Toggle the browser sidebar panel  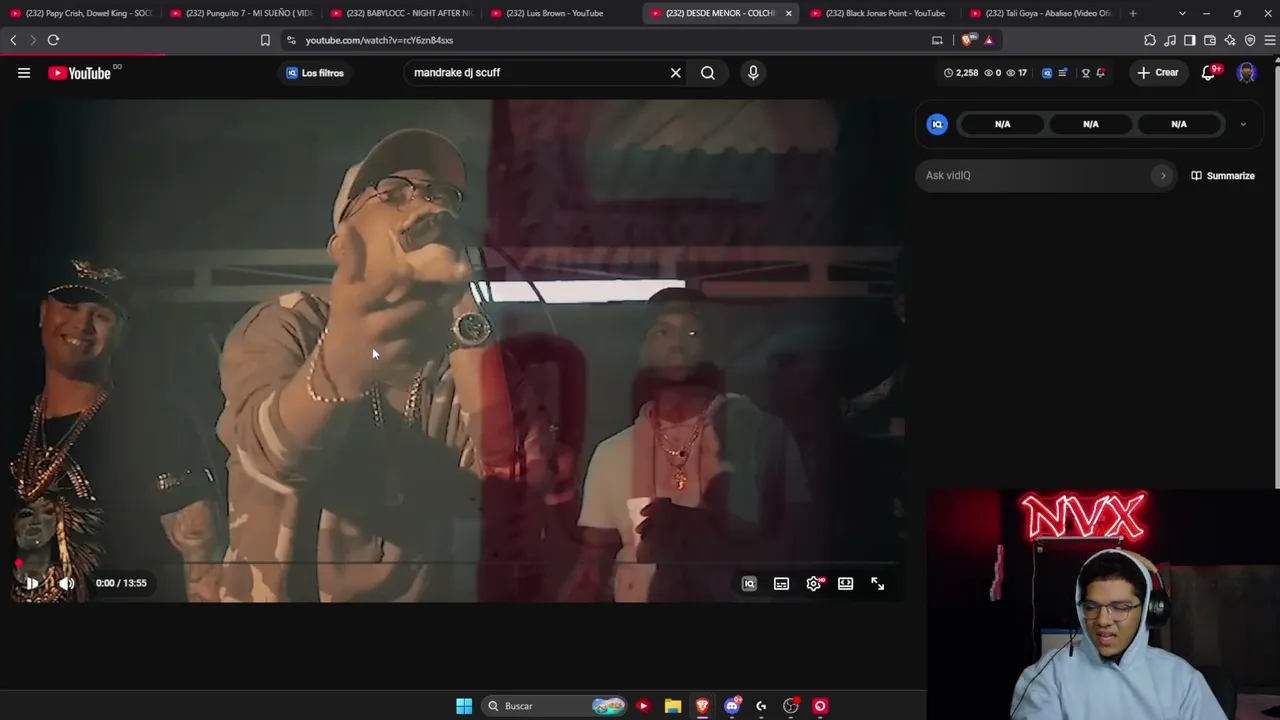click(x=1190, y=40)
